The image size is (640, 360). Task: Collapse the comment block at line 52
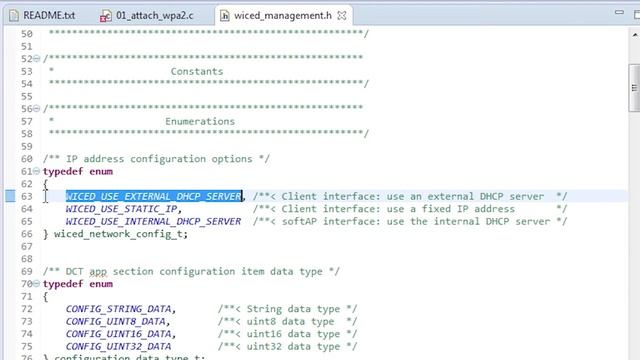pyautogui.click(x=37, y=59)
